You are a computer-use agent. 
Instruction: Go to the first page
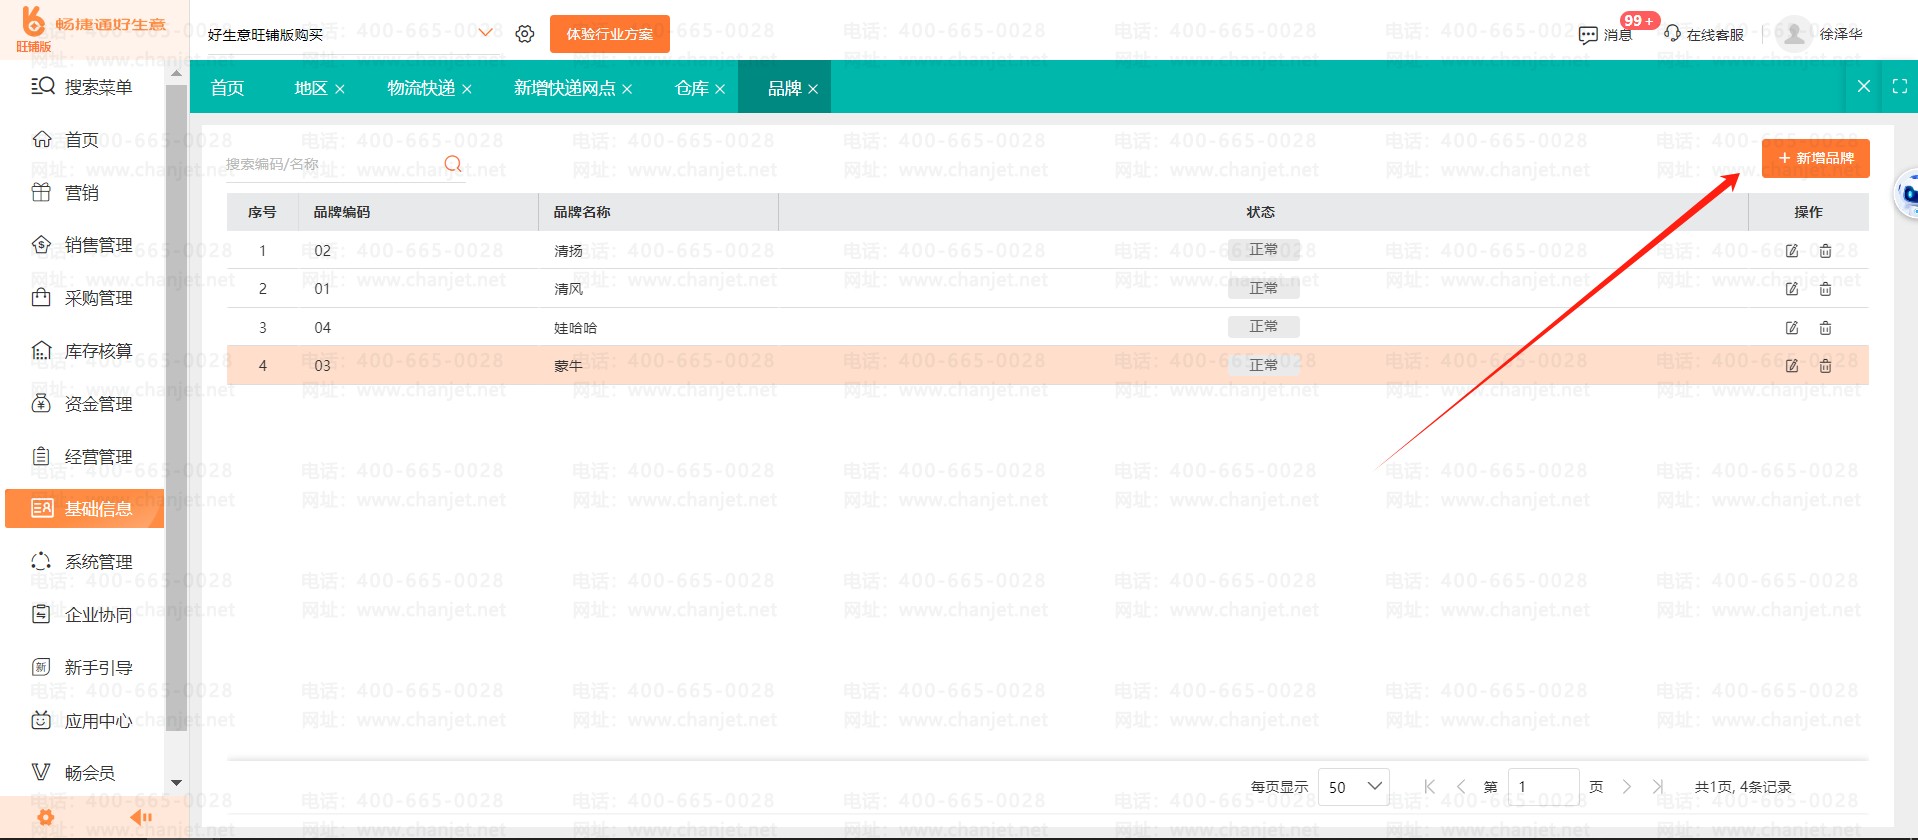click(1429, 787)
